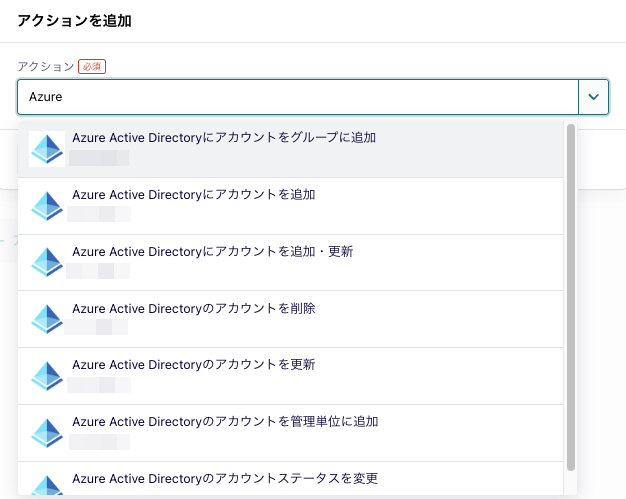Select アカウントを追加・更新 option

click(x=291, y=263)
